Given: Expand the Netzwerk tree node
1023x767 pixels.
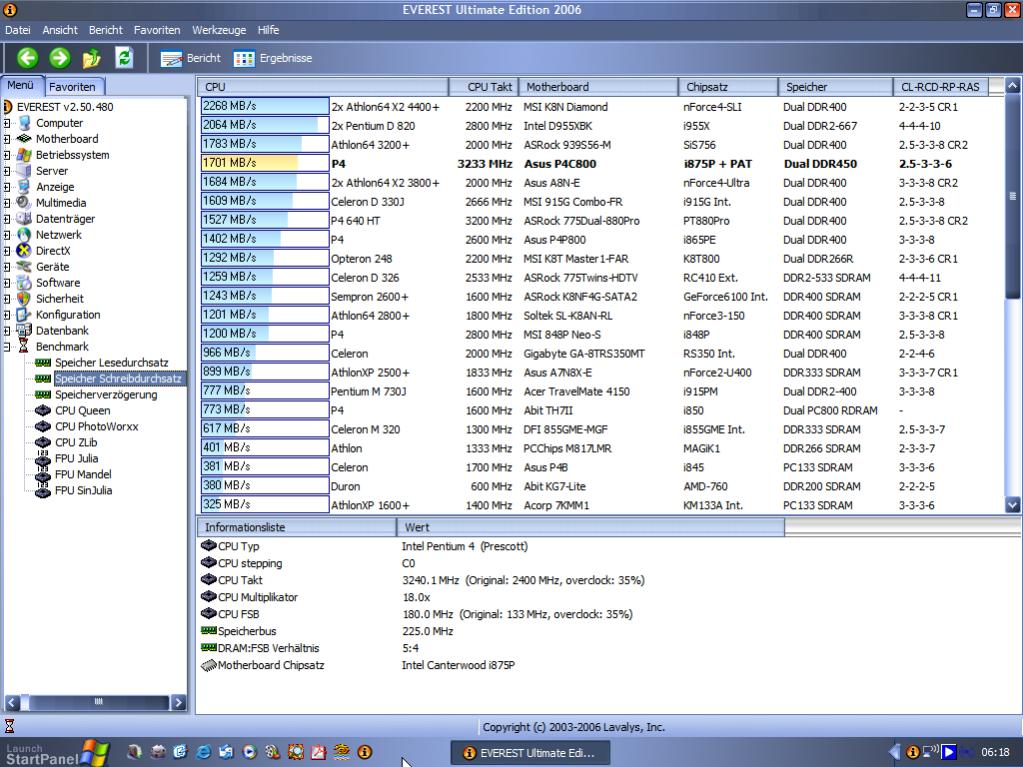Looking at the screenshot, I should tap(8, 235).
